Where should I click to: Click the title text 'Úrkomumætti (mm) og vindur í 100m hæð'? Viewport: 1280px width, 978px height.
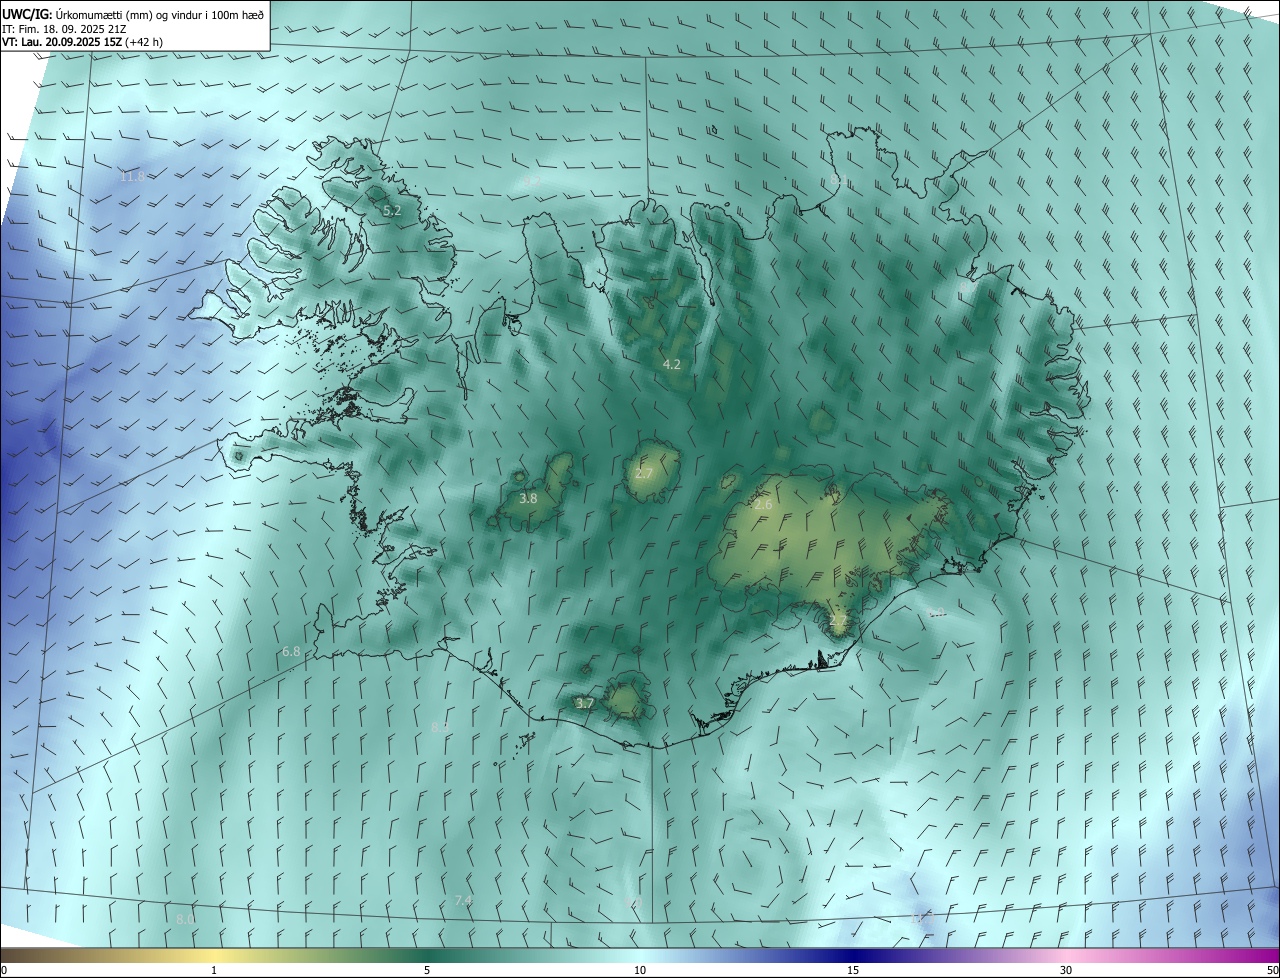pos(160,14)
